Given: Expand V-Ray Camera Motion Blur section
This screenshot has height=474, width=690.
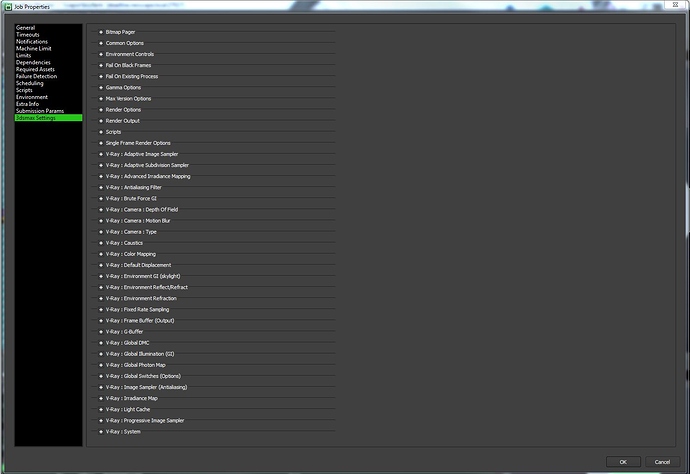Looking at the screenshot, I should [x=137, y=220].
